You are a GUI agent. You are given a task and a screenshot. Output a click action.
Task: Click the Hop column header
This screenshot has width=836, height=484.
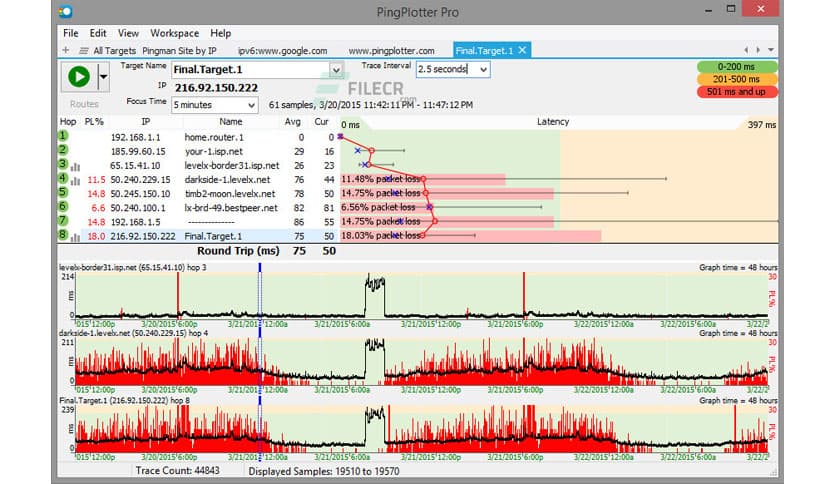point(68,122)
